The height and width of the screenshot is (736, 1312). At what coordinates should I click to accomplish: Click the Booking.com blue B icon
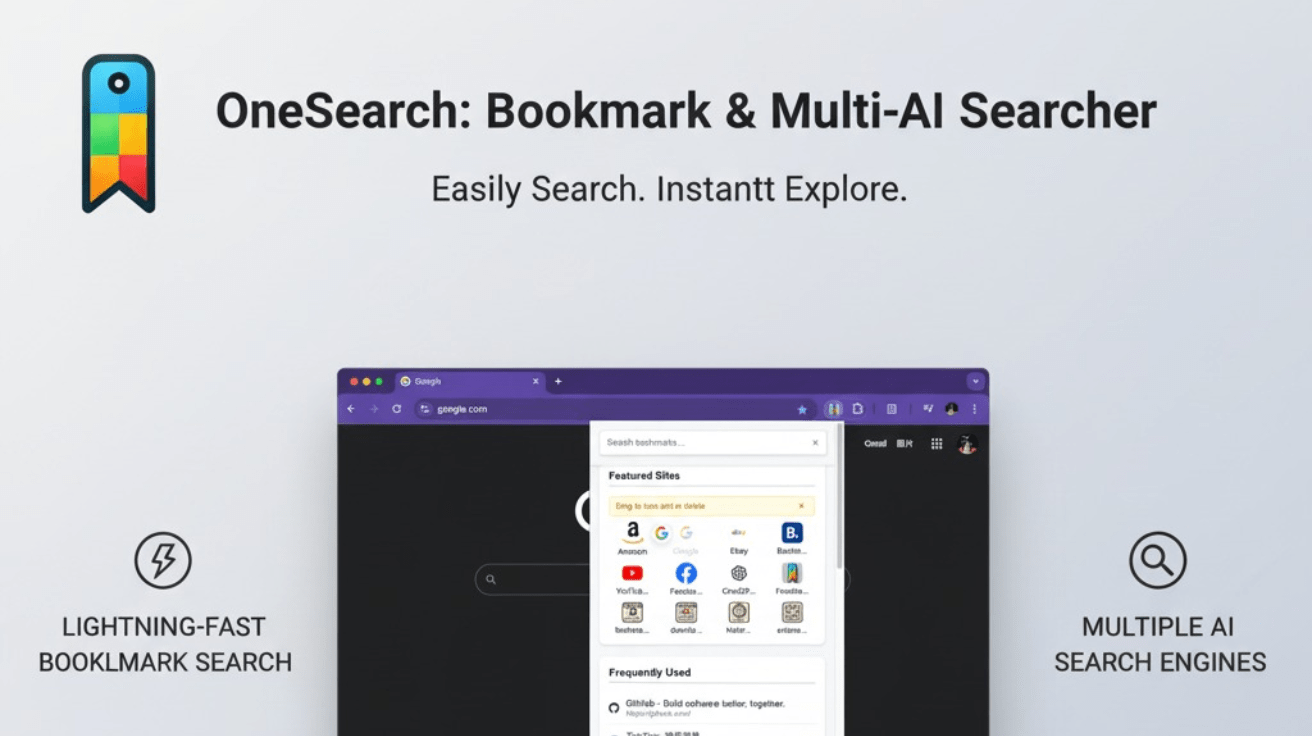click(x=791, y=533)
